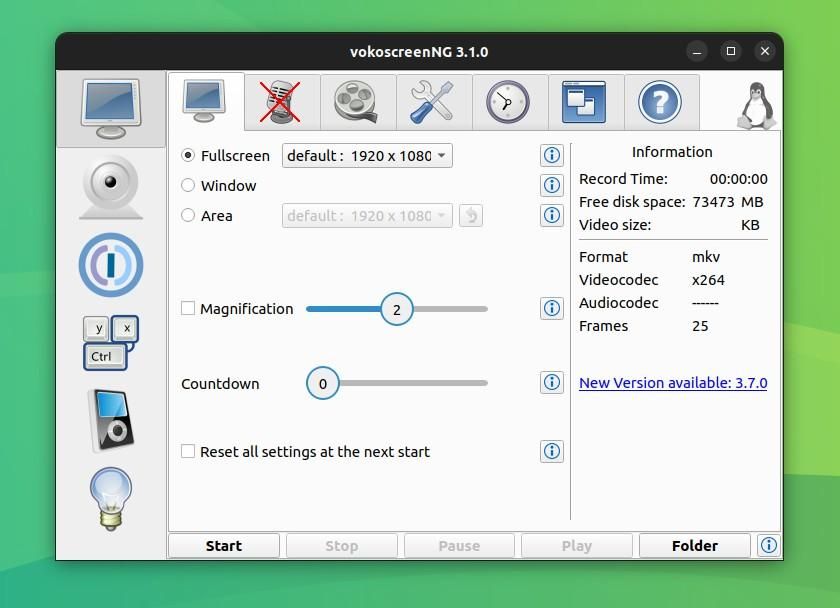Maximize the vokoscreenNG window
Screen dimensions: 840x608
[x=731, y=51]
